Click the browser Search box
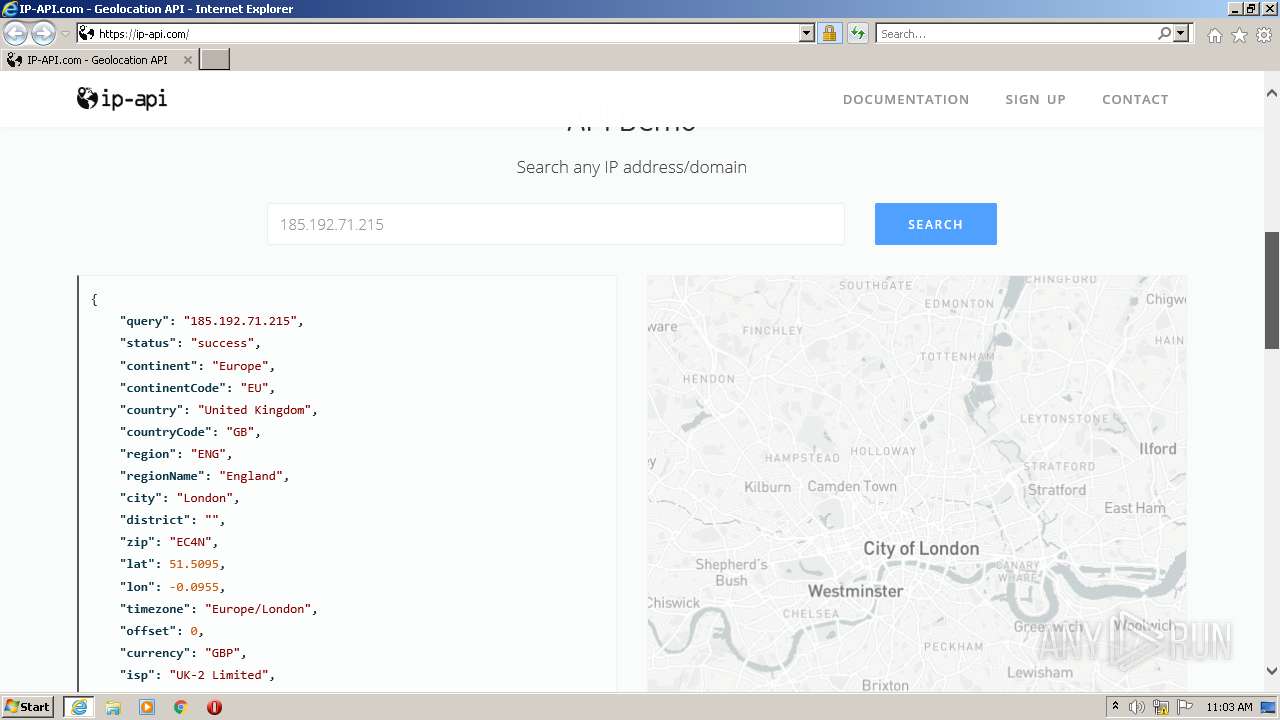 [x=1016, y=34]
